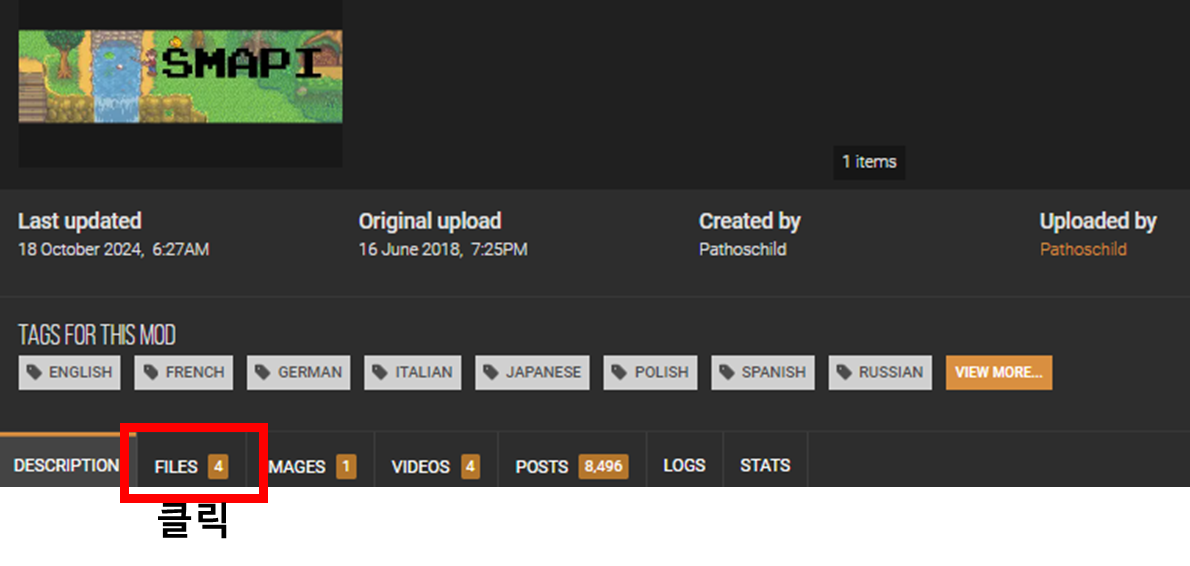Viewport: 1190px width, 566px height.
Task: Click the Posts count badge 8,496
Action: (603, 467)
